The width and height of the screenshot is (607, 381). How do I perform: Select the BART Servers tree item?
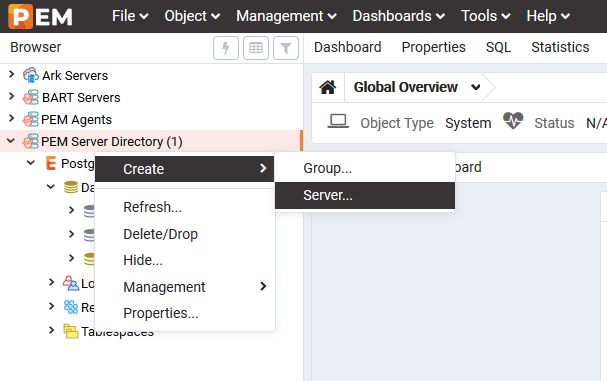click(81, 98)
